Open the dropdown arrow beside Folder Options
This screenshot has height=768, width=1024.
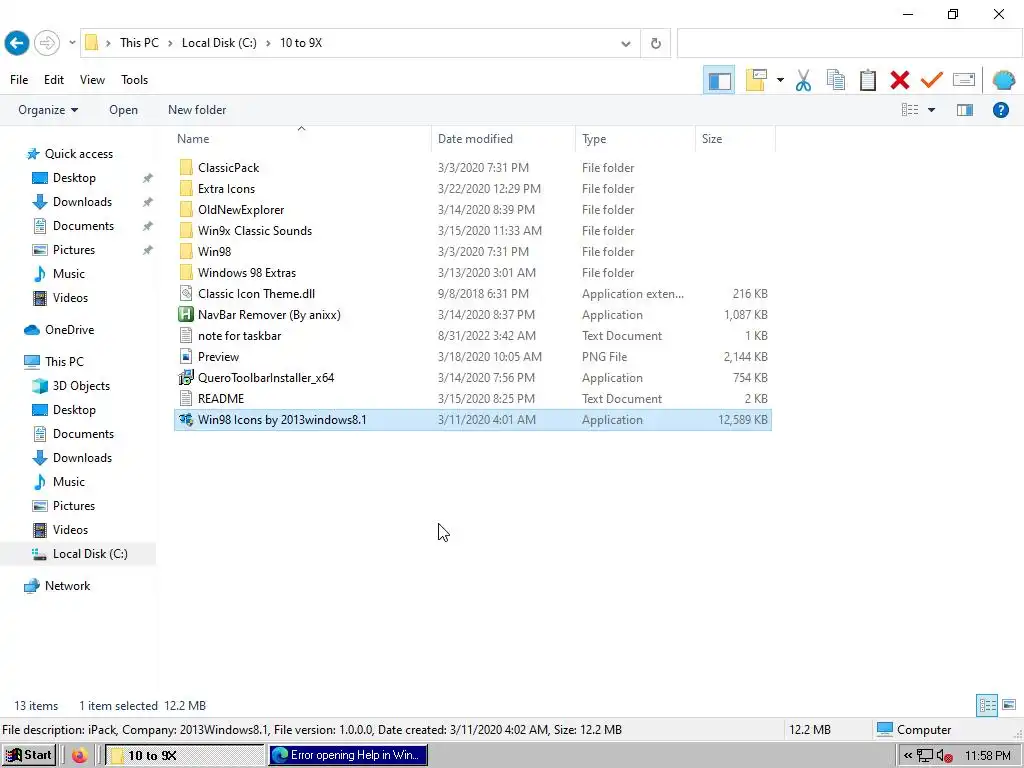click(780, 80)
